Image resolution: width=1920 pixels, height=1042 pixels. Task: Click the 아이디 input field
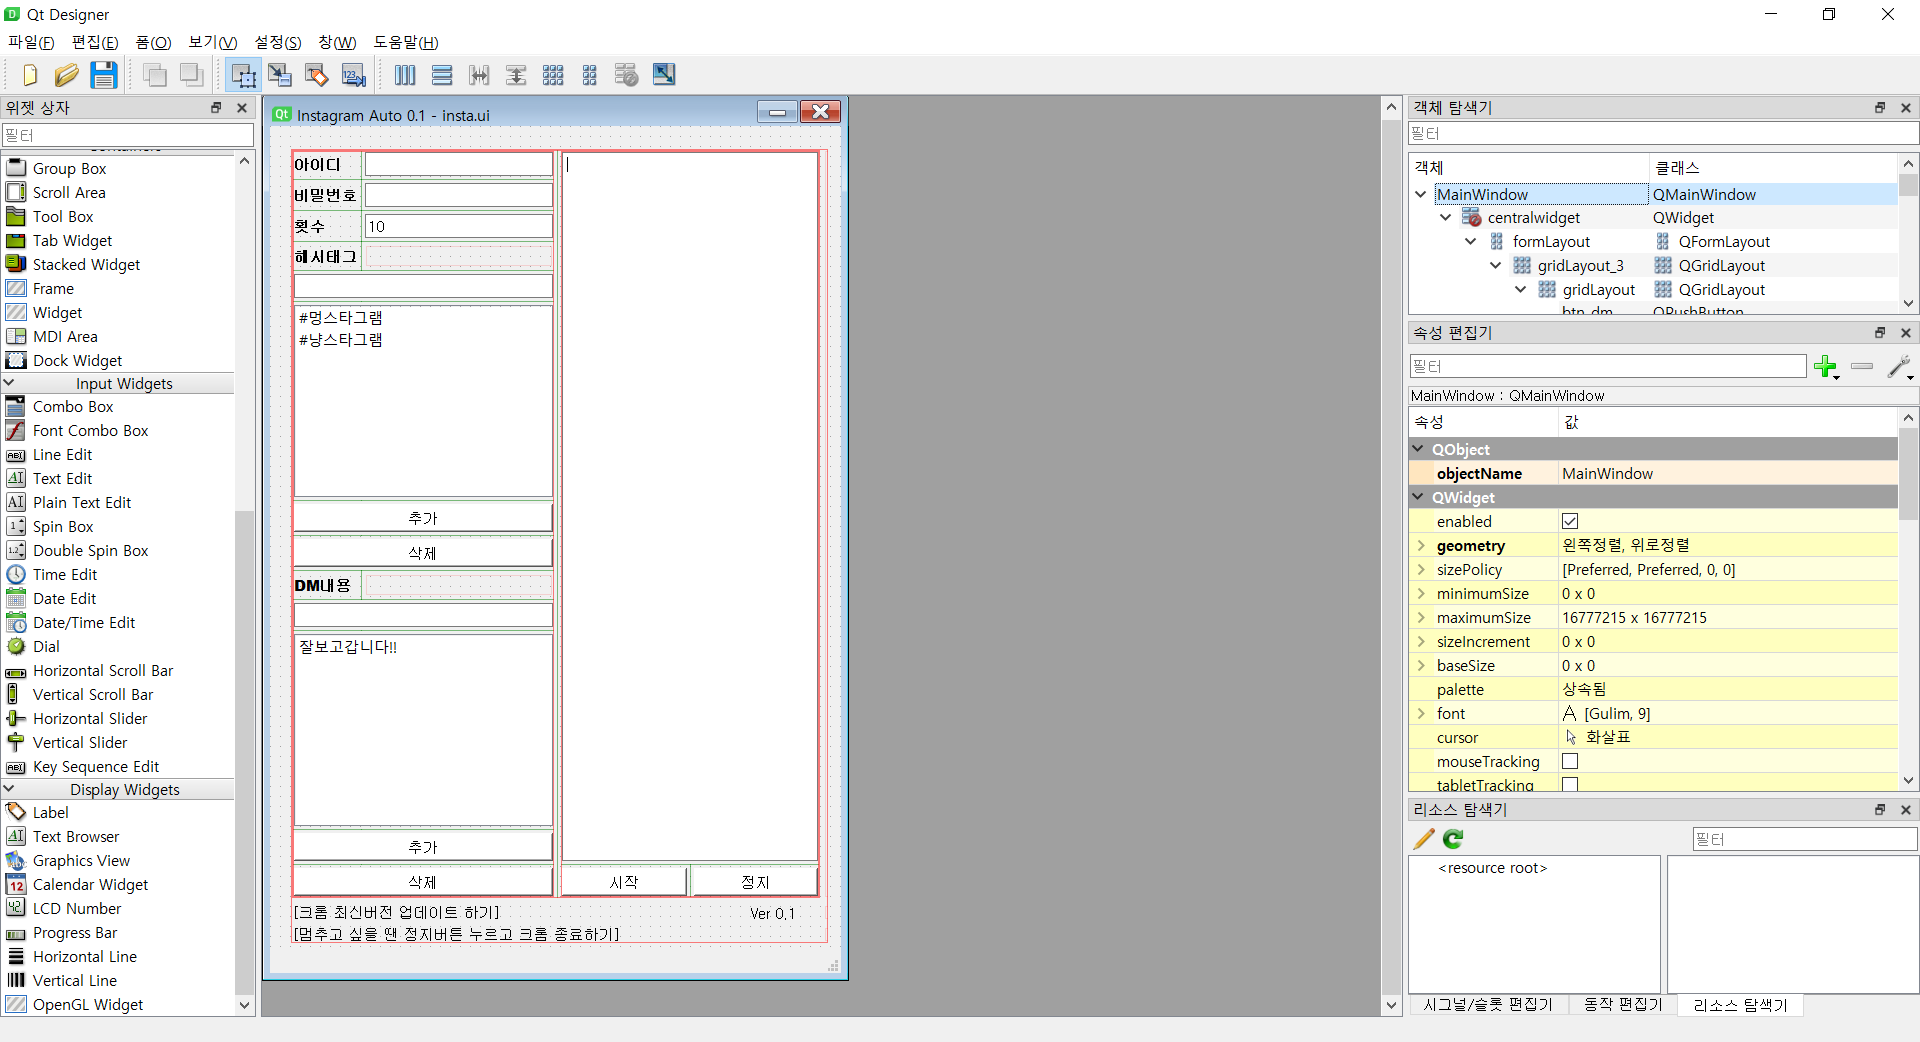tap(458, 165)
